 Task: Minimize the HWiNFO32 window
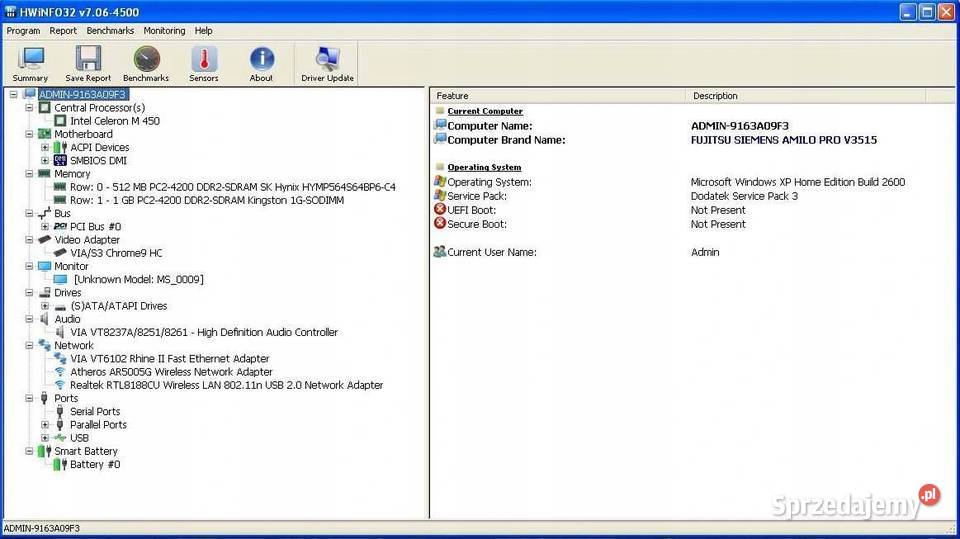[908, 12]
